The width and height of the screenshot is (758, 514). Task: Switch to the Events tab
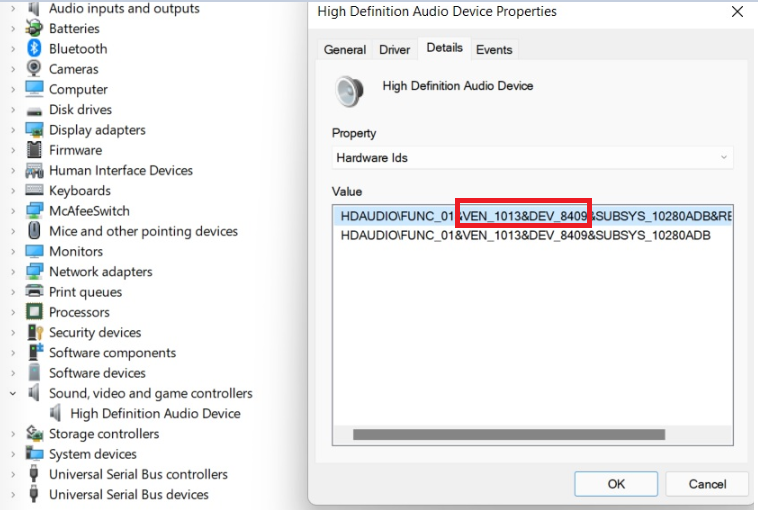(494, 50)
